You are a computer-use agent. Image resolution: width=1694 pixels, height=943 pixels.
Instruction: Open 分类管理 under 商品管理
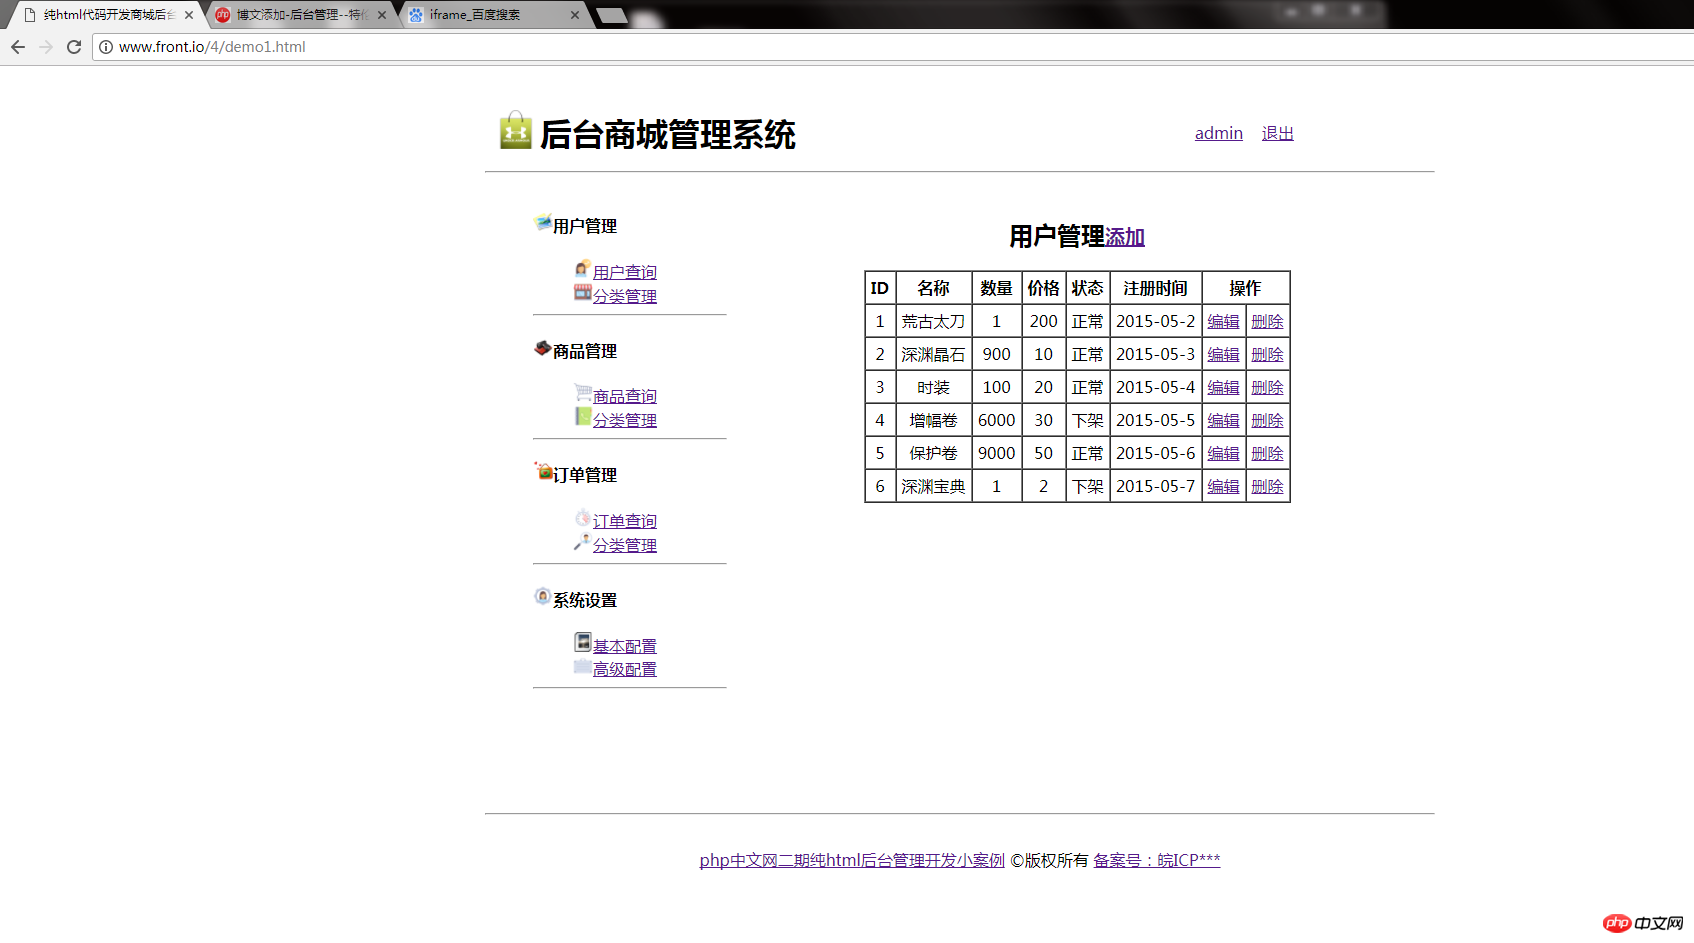pyautogui.click(x=625, y=420)
